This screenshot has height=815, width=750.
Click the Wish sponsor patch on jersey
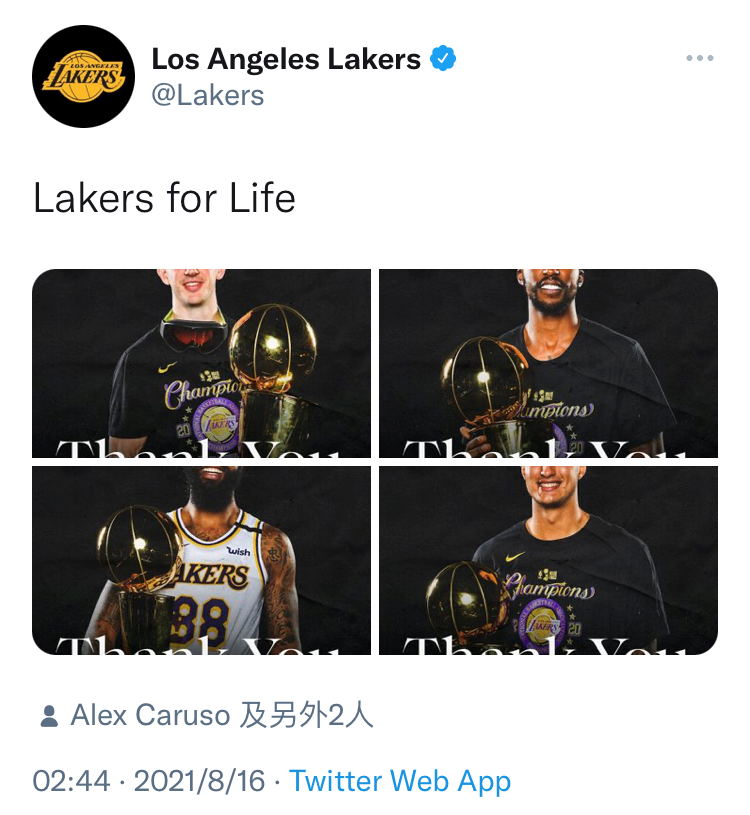tap(239, 551)
